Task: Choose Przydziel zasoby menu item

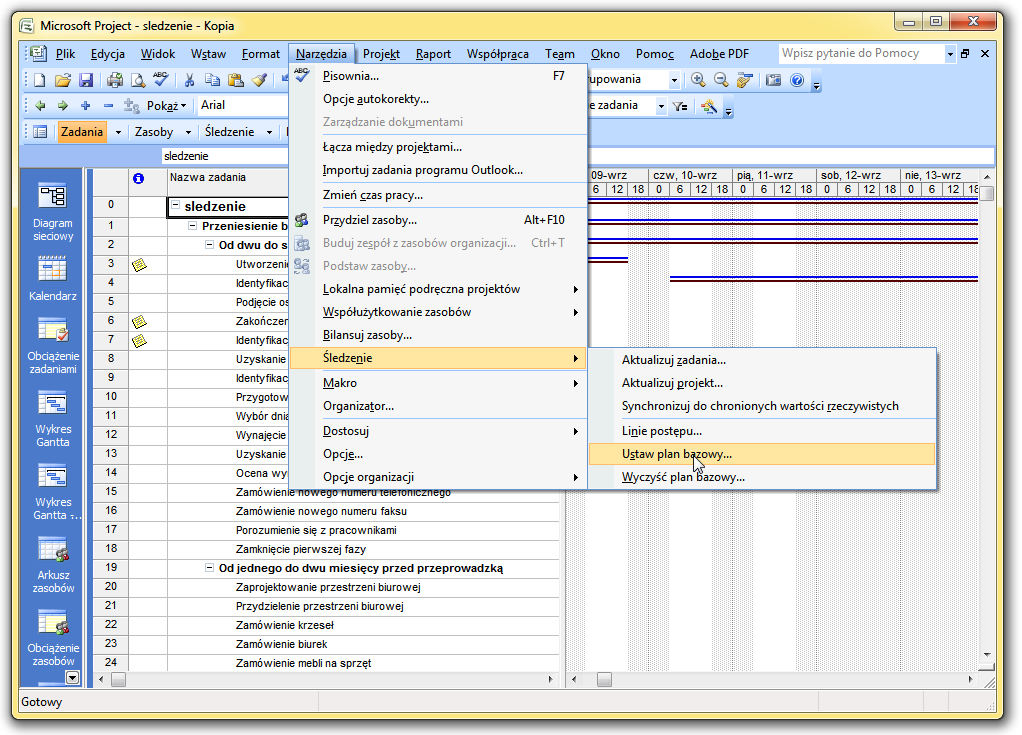Action: [439, 220]
